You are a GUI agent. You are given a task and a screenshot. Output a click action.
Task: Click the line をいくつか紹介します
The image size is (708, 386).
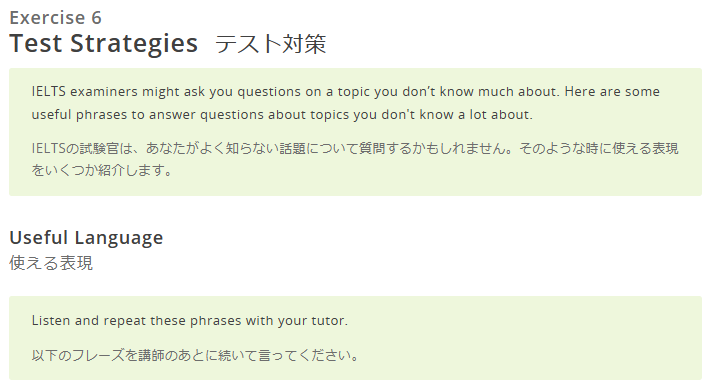(x=102, y=170)
